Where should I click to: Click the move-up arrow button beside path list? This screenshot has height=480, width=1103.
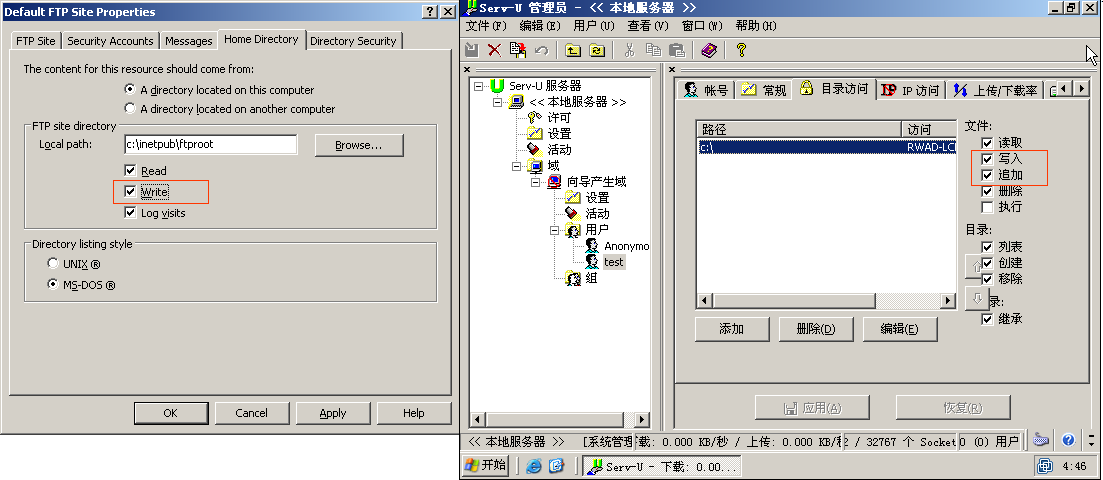tap(975, 265)
